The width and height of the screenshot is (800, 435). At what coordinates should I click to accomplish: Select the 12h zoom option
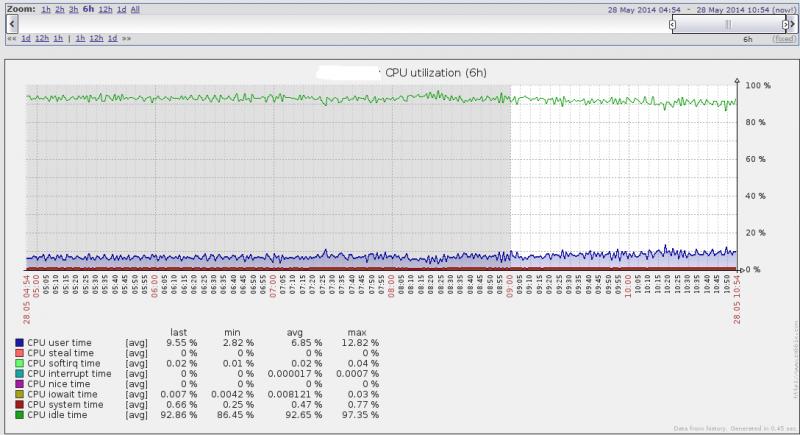tap(105, 9)
